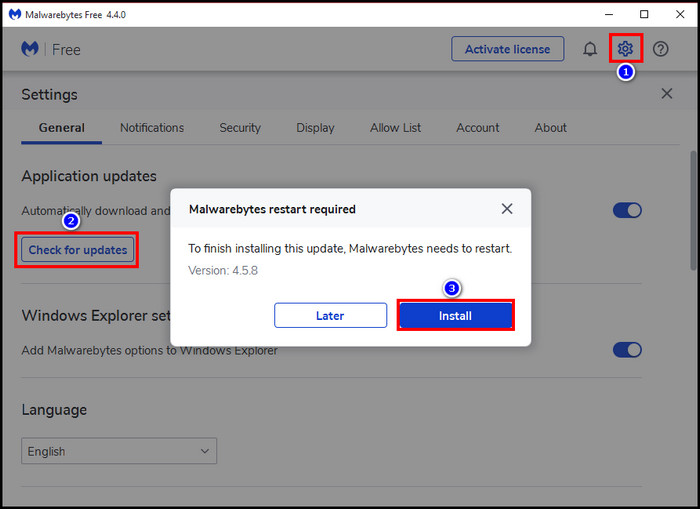Click 'Malwarebytes restart required' dialog title
The height and width of the screenshot is (509, 700).
[x=272, y=209]
